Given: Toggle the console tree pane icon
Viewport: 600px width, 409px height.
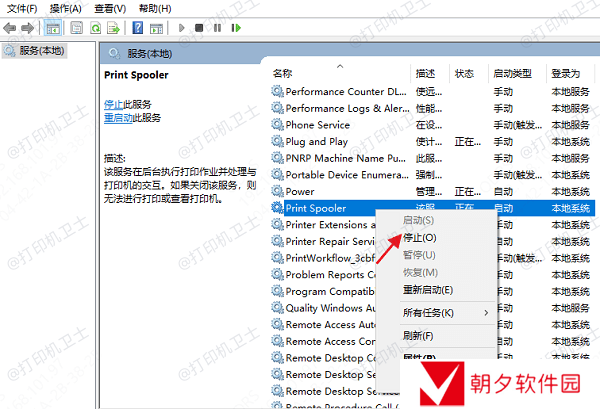Looking at the screenshot, I should tap(53, 28).
